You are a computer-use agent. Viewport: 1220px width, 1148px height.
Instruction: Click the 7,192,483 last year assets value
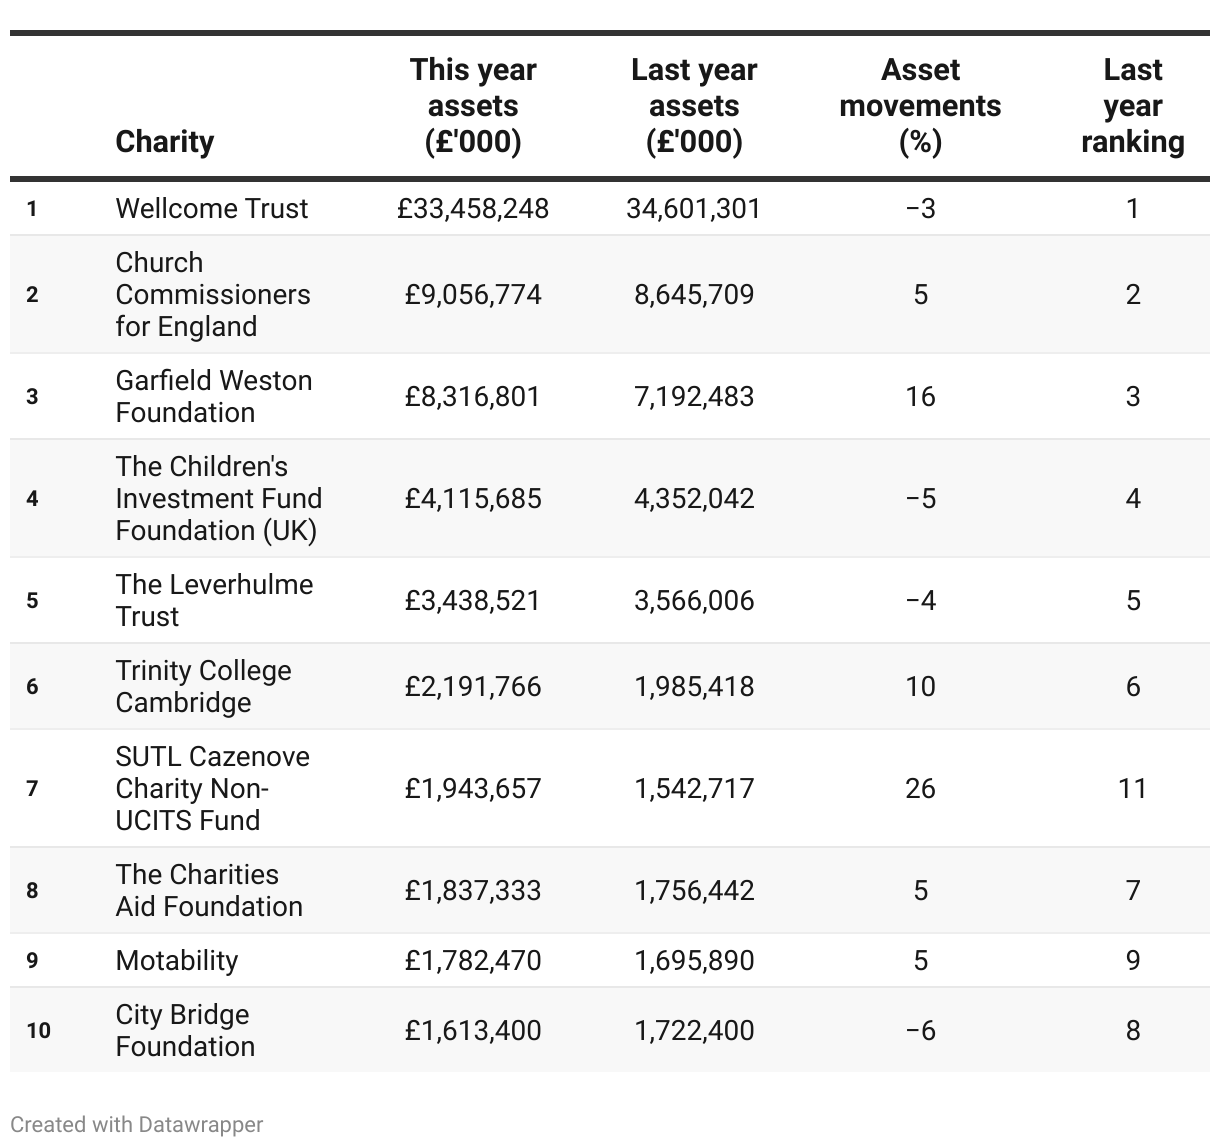694,396
